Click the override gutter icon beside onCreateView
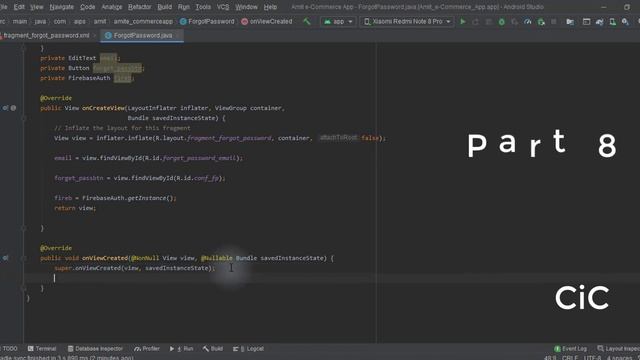This screenshot has height=360, width=640. 6,108
